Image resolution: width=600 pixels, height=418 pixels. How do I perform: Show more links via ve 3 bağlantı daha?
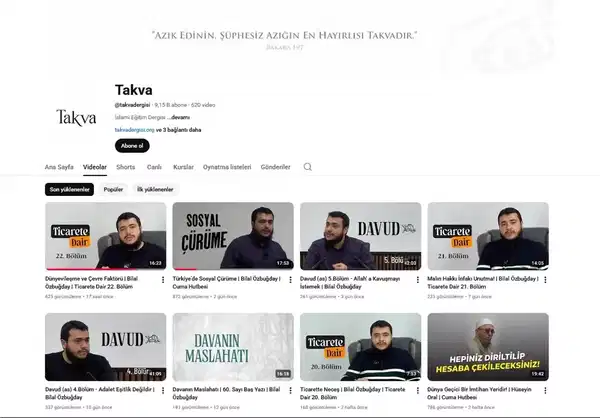click(179, 130)
